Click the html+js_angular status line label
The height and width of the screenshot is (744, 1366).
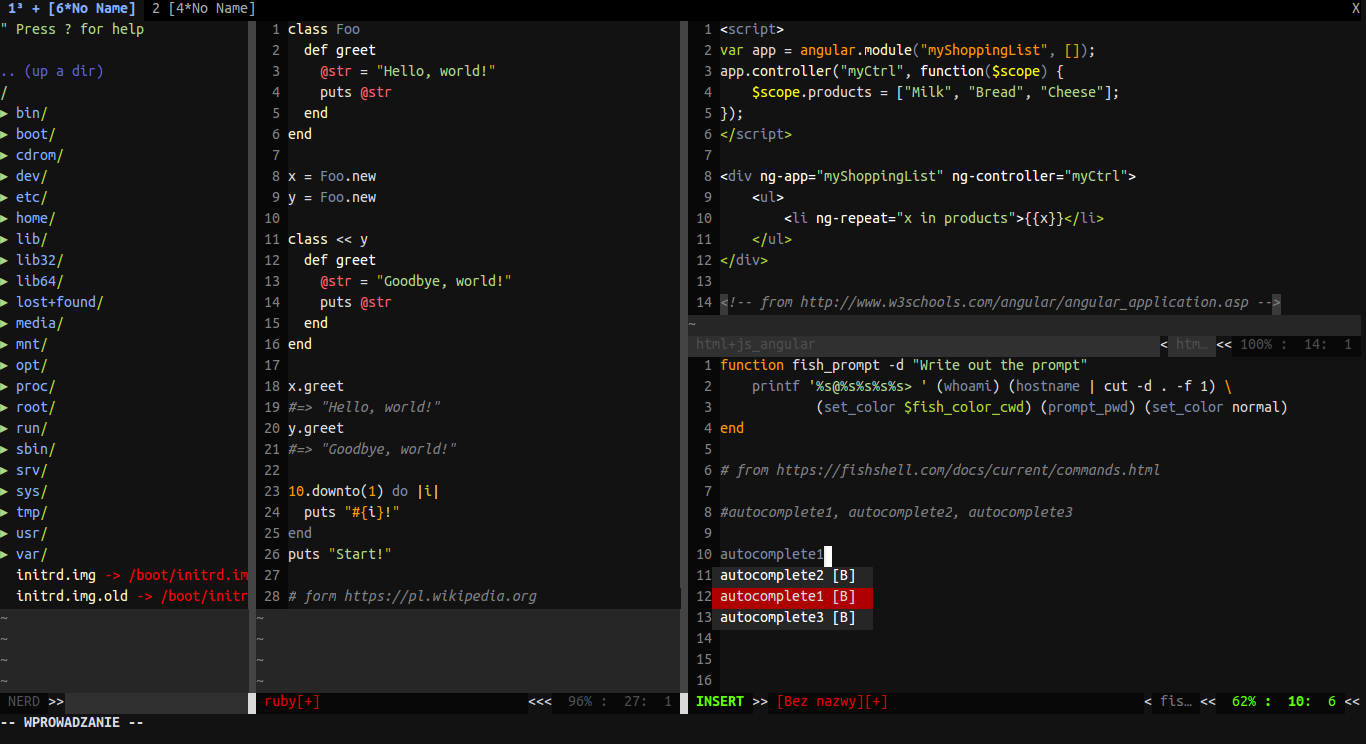[x=756, y=344]
